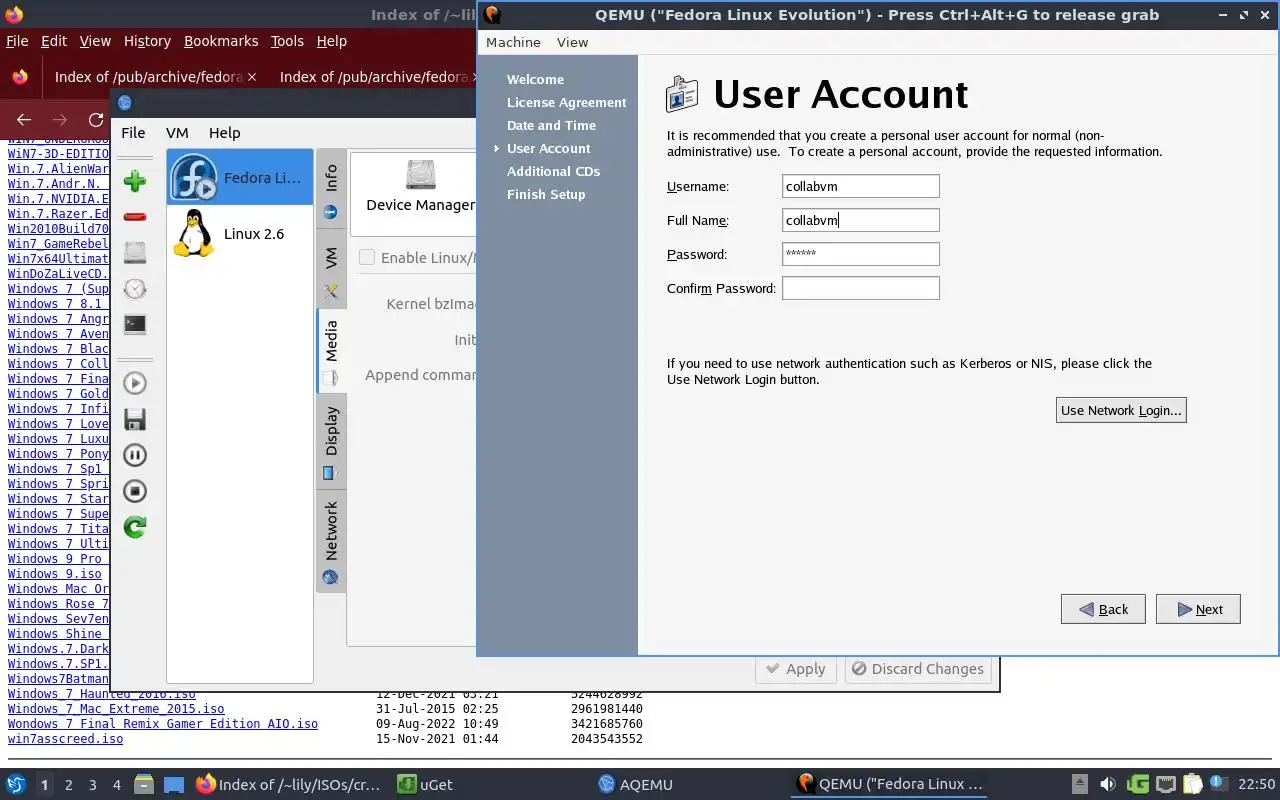This screenshot has width=1280, height=800.
Task: Click the floppy save VM icon in AQEMU
Action: 135,419
